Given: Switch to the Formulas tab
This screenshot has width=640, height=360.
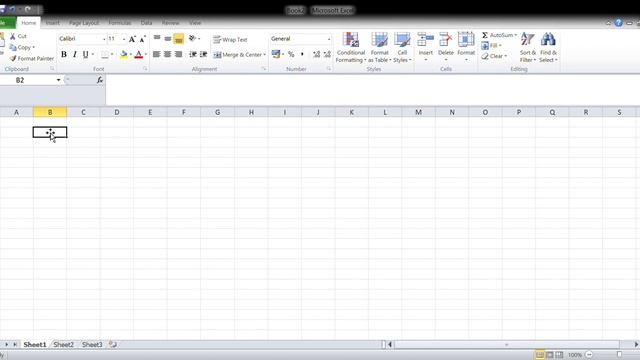Looking at the screenshot, I should point(120,23).
